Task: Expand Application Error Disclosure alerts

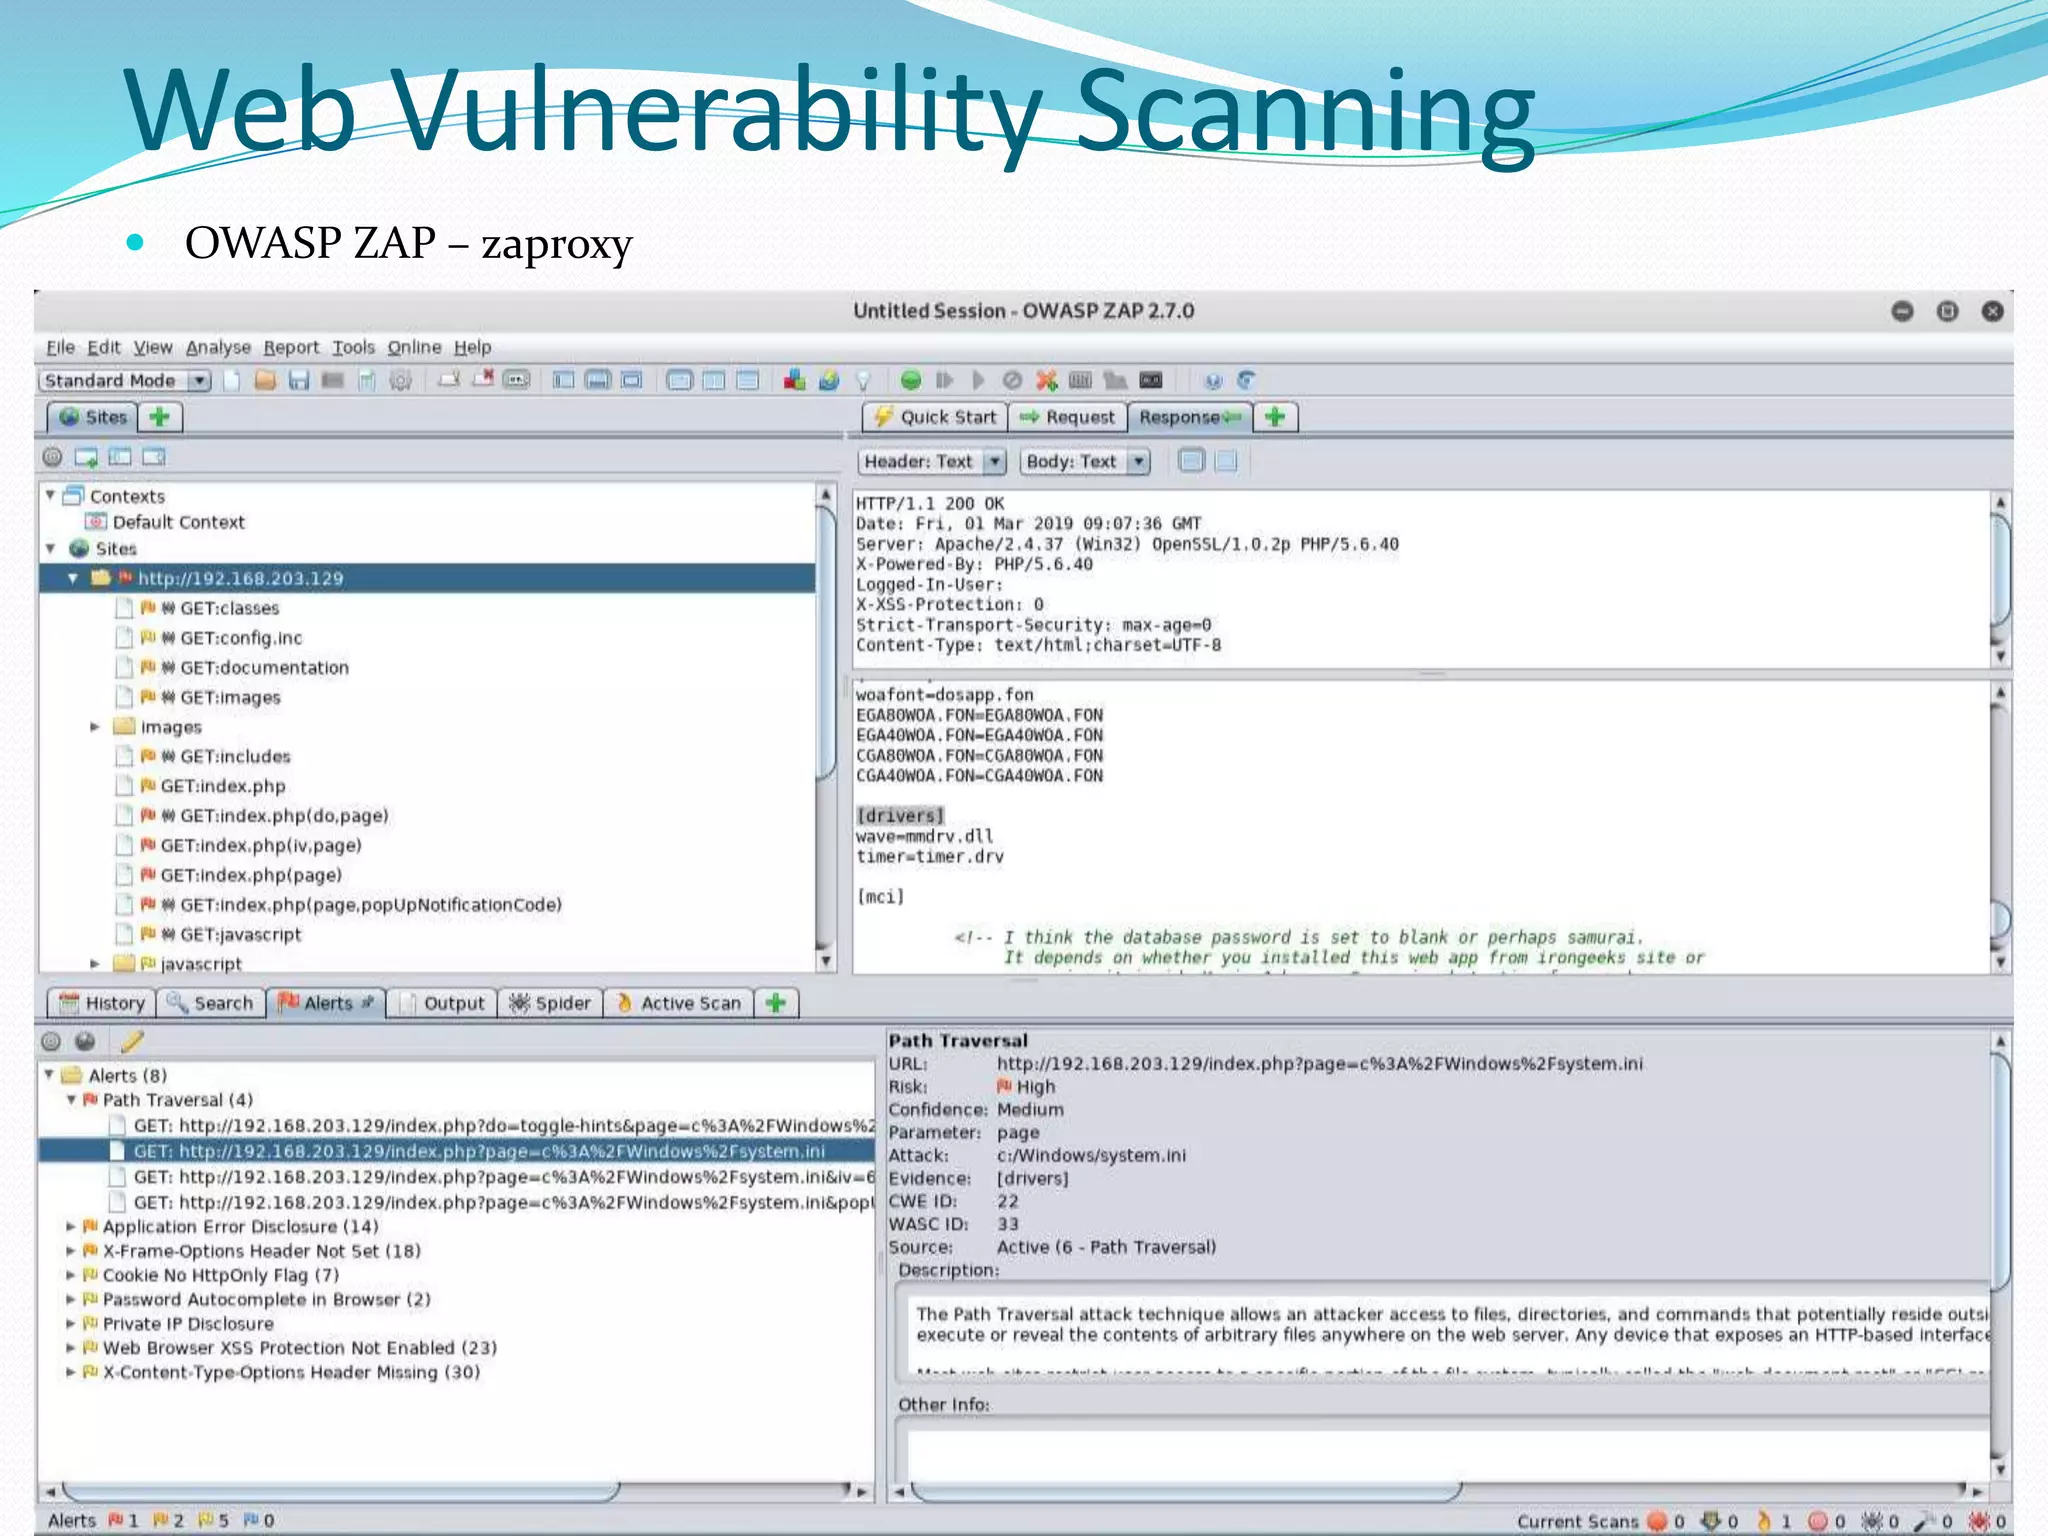Action: [71, 1226]
